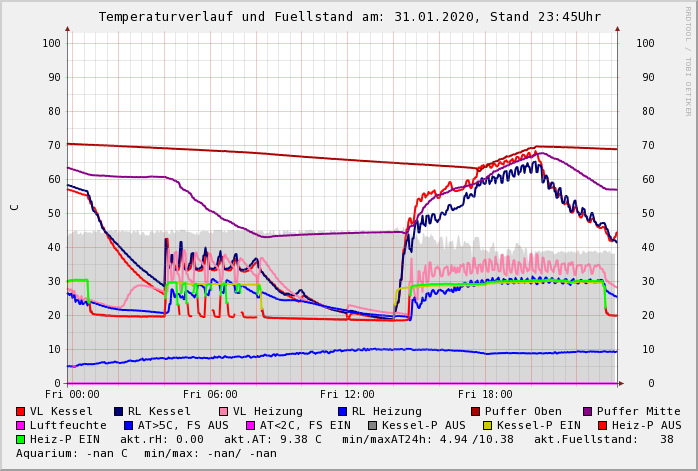Click the Fri 06:00 time axis label
This screenshot has width=698, height=471.
coord(210,395)
